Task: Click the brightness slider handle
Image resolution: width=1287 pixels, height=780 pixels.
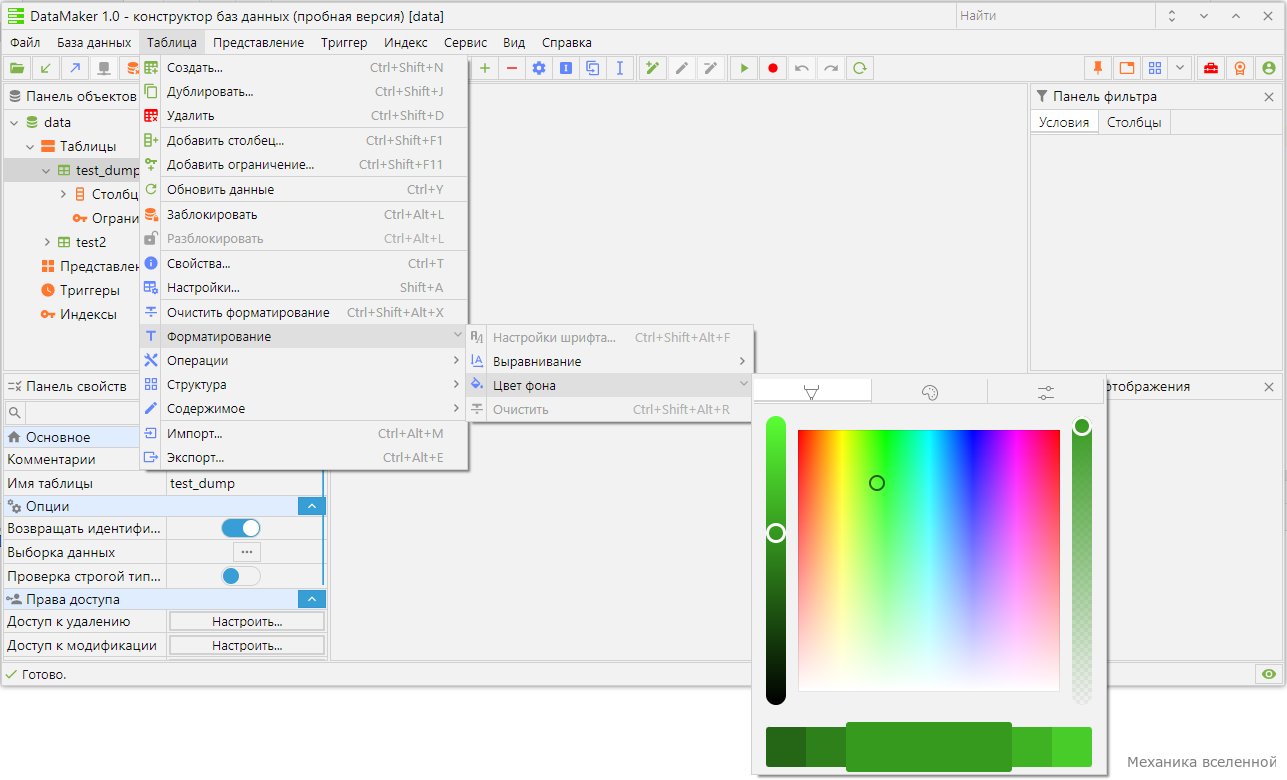Action: (776, 533)
